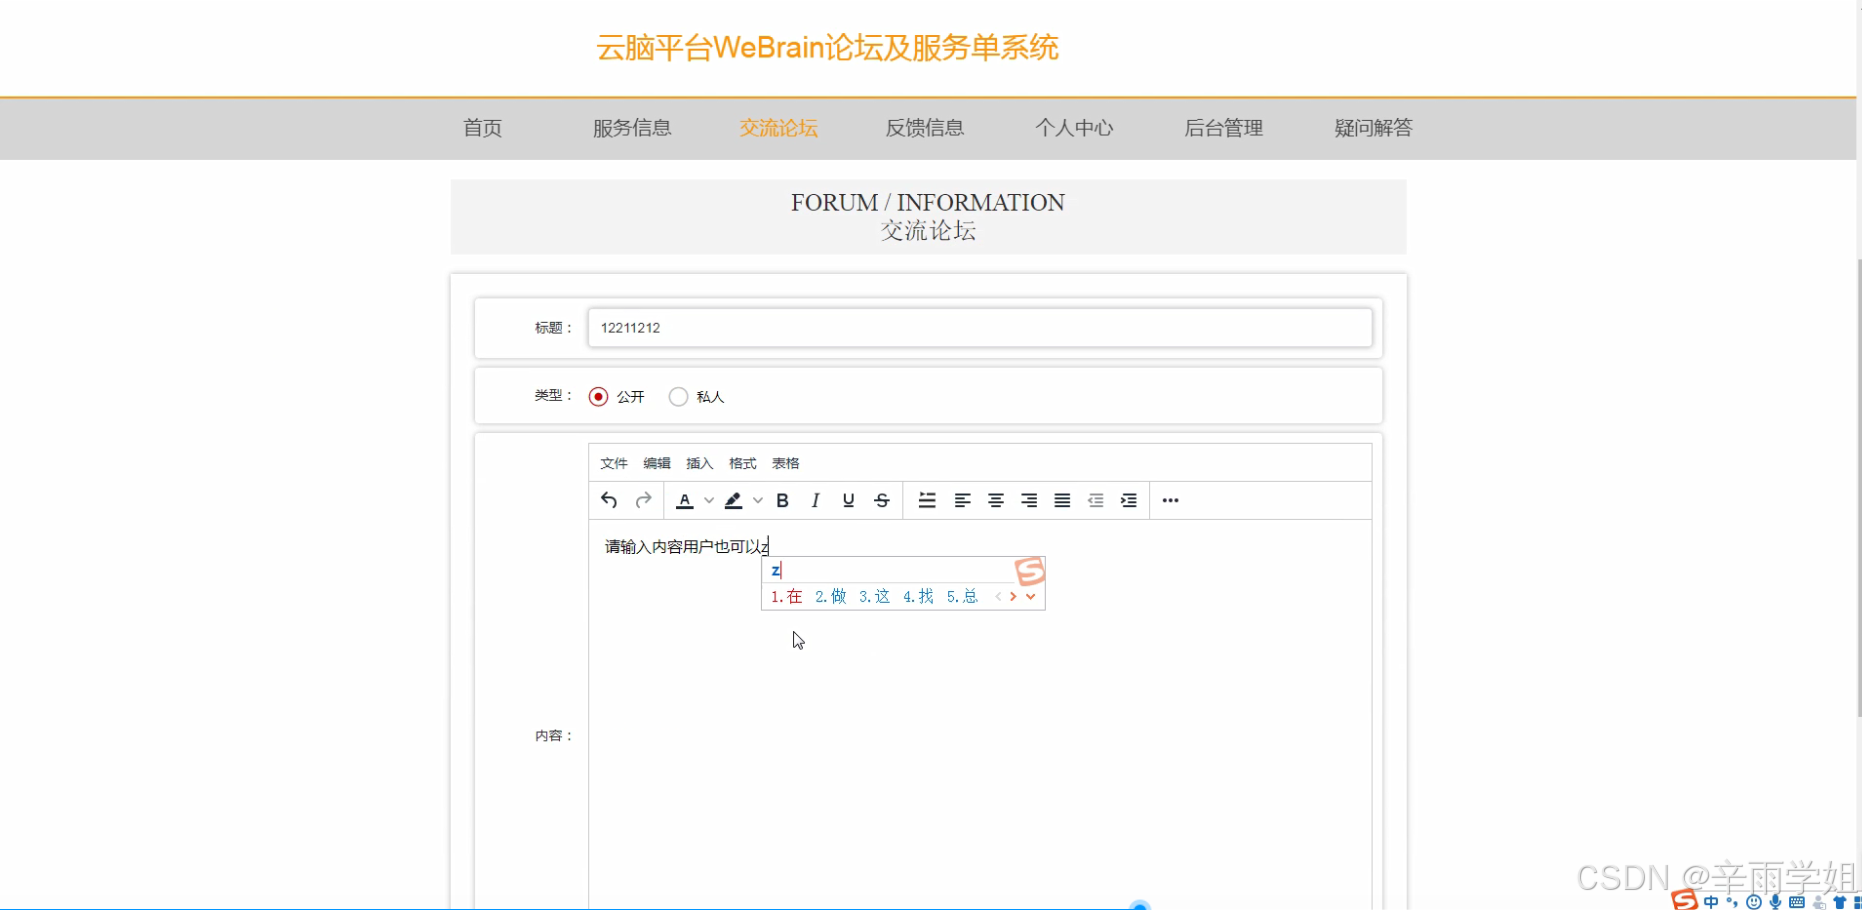
Task: Open the 表格 editor menu
Action: tap(785, 463)
